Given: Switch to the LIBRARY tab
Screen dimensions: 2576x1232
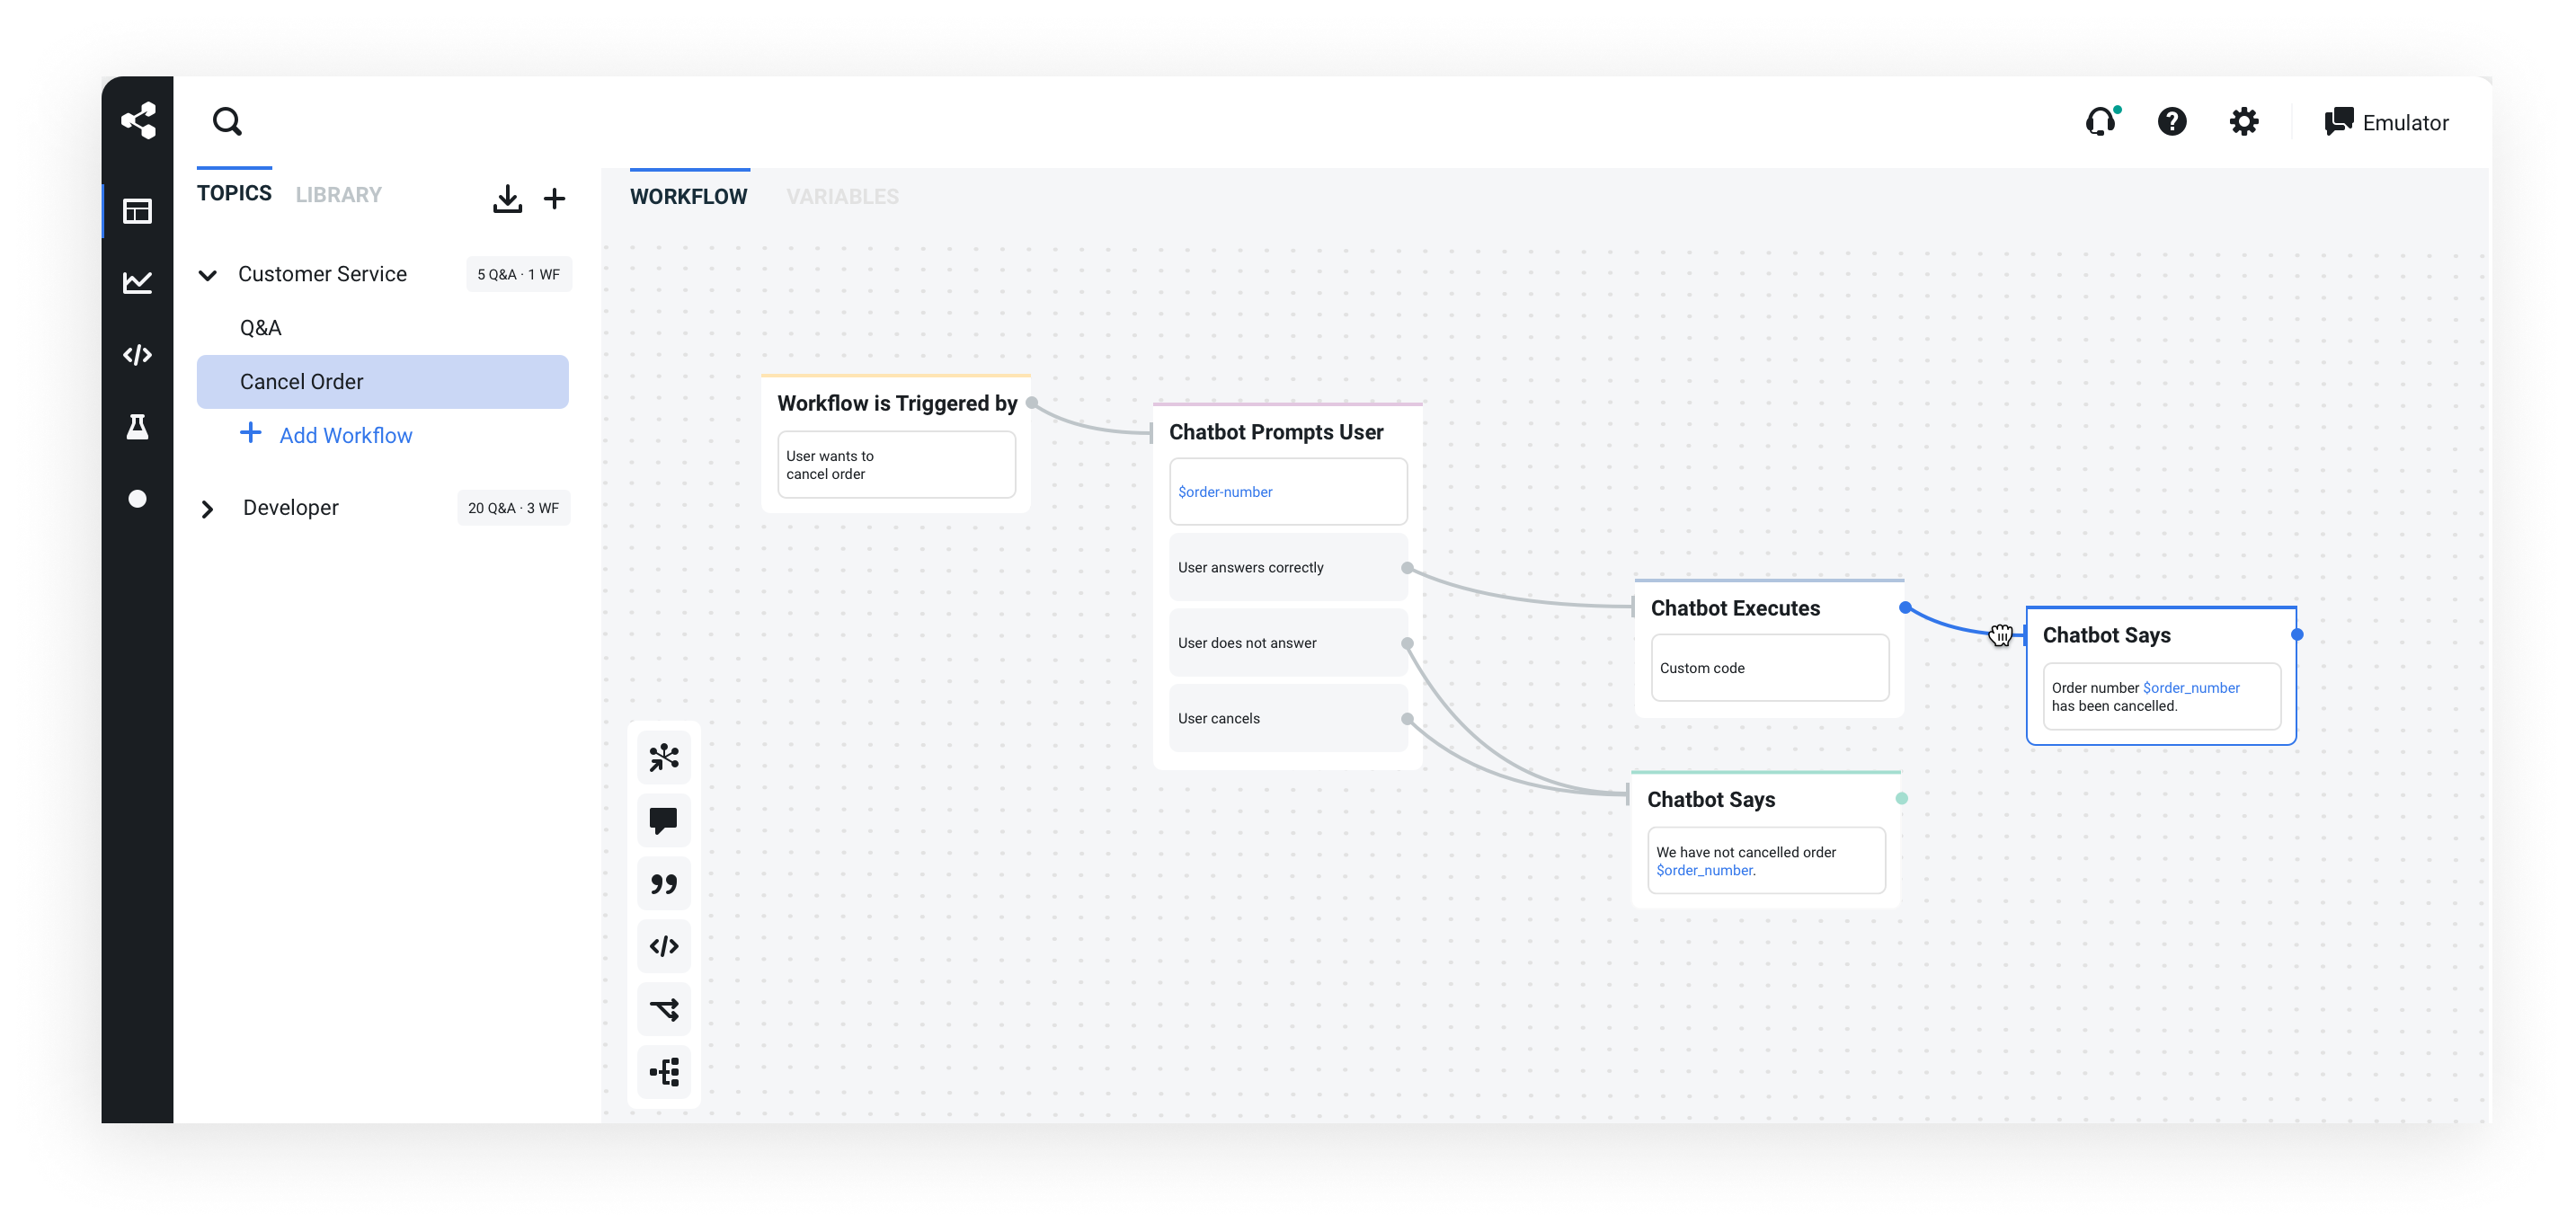Looking at the screenshot, I should pos(338,195).
